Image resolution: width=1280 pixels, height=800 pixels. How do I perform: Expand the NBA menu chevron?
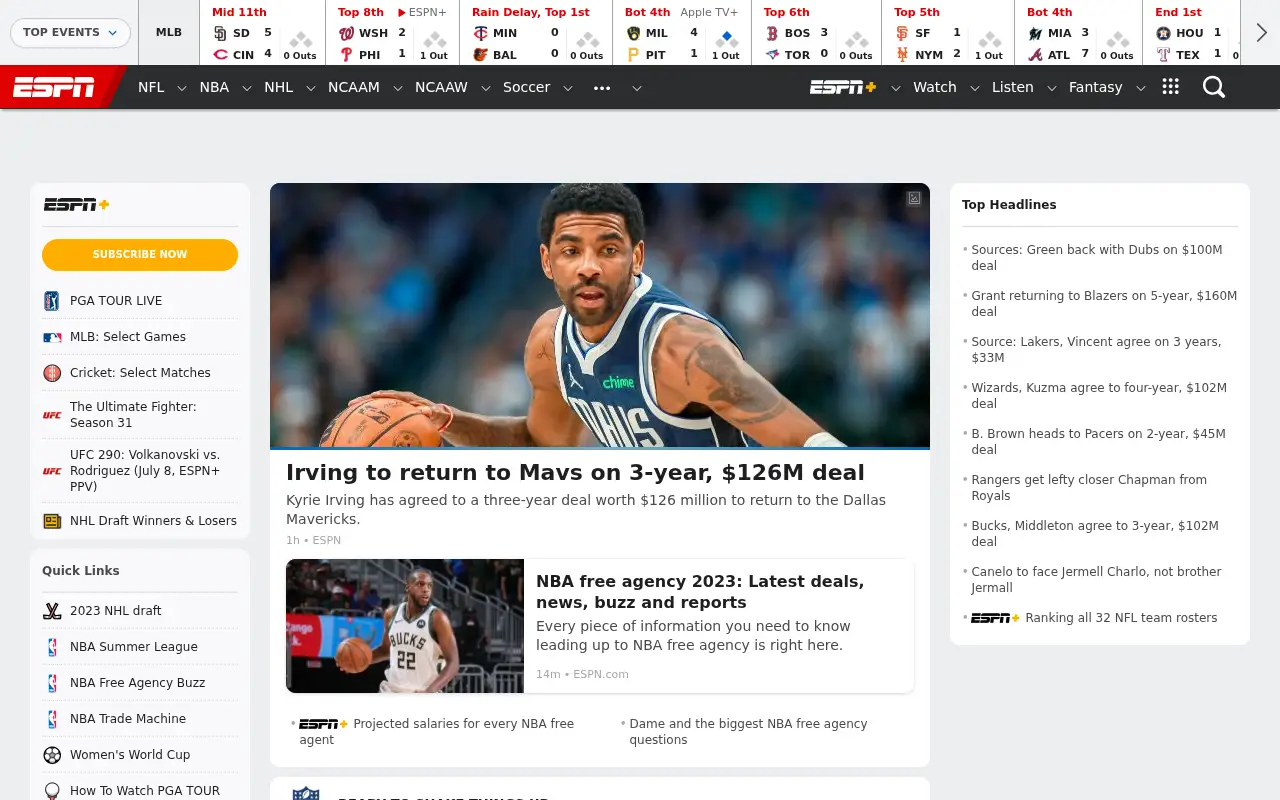[x=246, y=88]
